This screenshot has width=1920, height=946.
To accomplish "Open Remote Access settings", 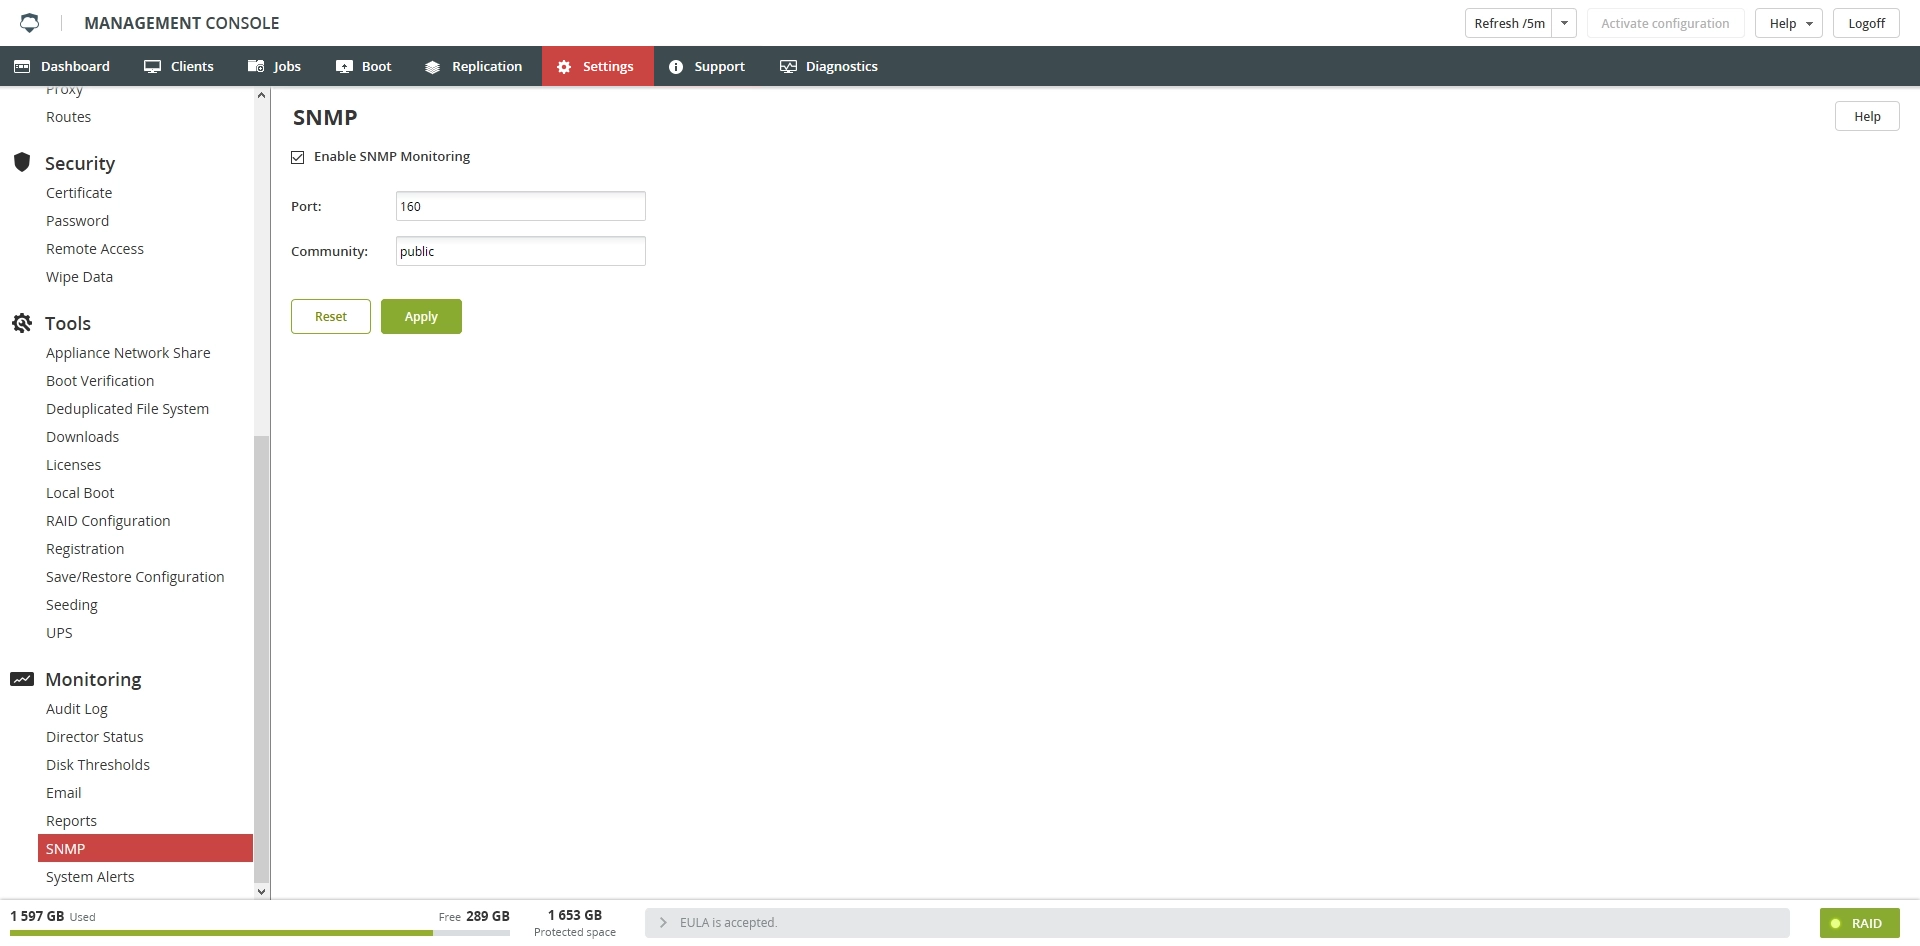I will tap(95, 249).
